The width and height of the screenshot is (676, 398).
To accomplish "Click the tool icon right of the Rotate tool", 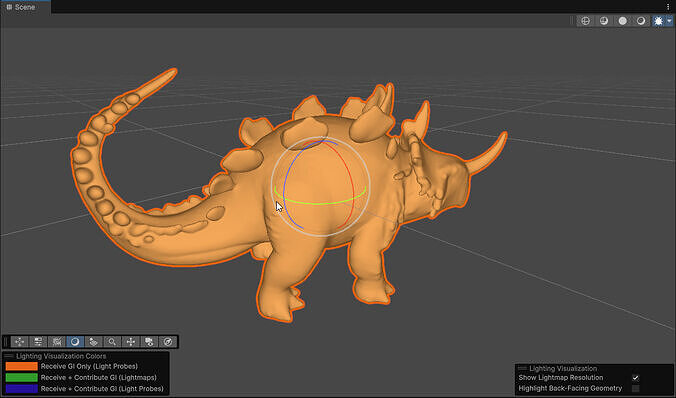I will click(x=94, y=342).
